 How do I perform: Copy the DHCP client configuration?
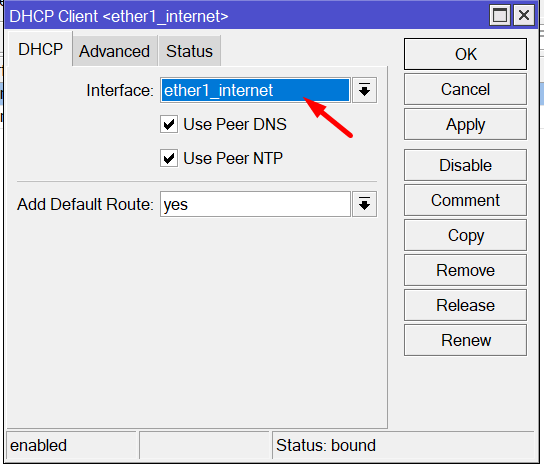tap(465, 235)
